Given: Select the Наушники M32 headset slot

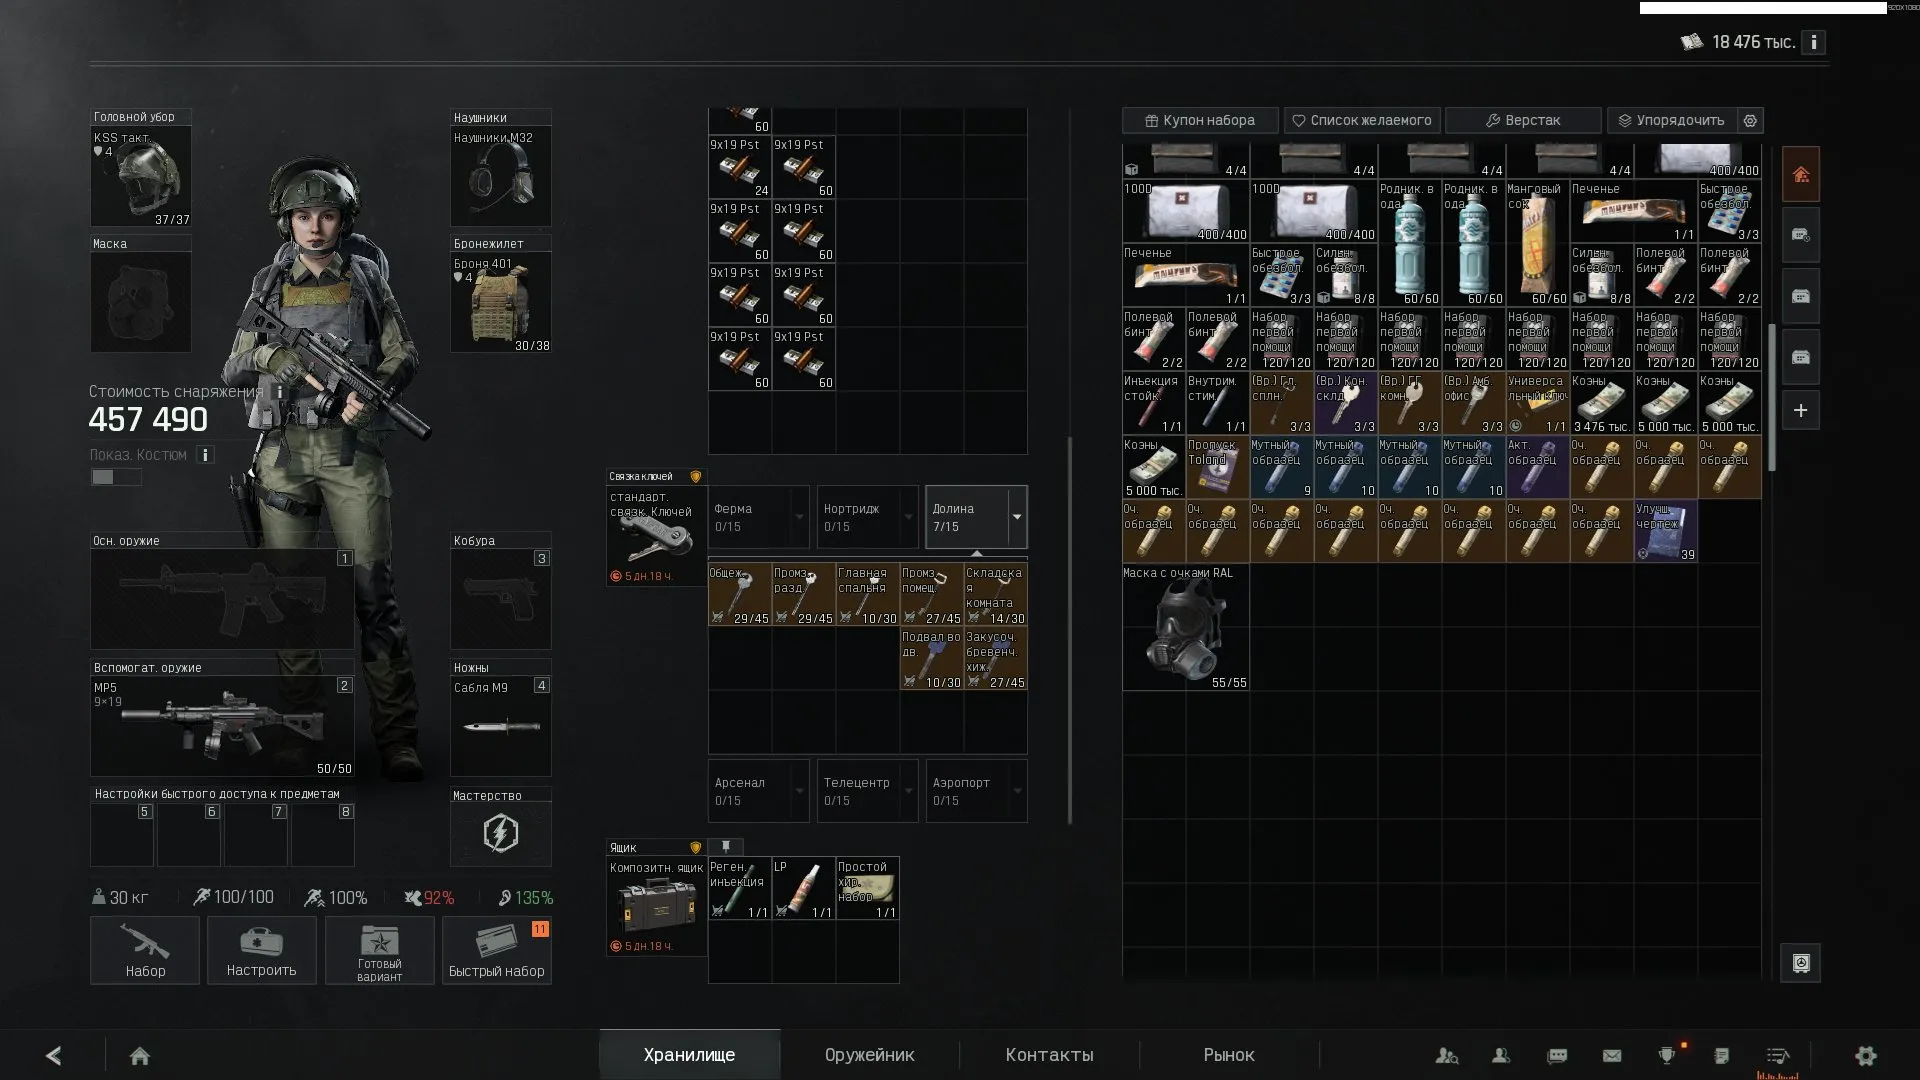Looking at the screenshot, I should tap(500, 176).
